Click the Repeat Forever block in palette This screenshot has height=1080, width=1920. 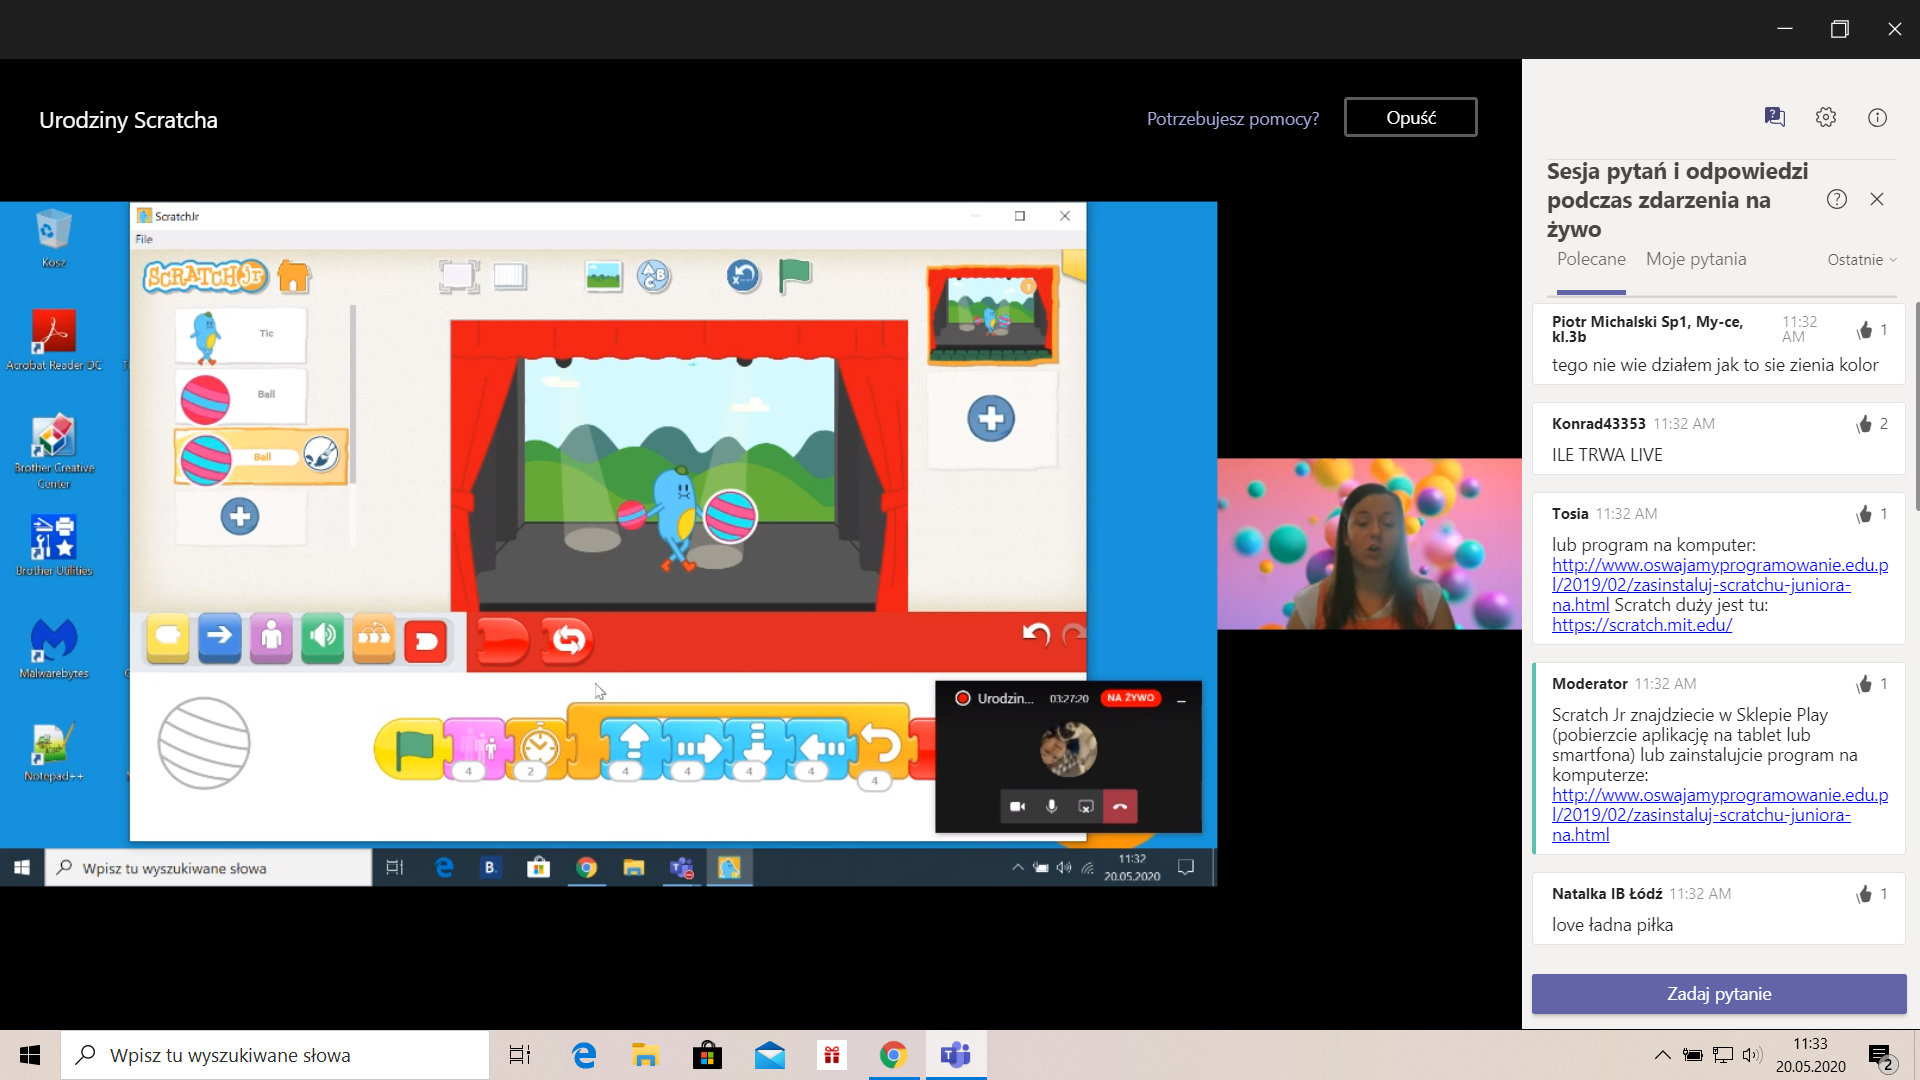[x=567, y=640]
